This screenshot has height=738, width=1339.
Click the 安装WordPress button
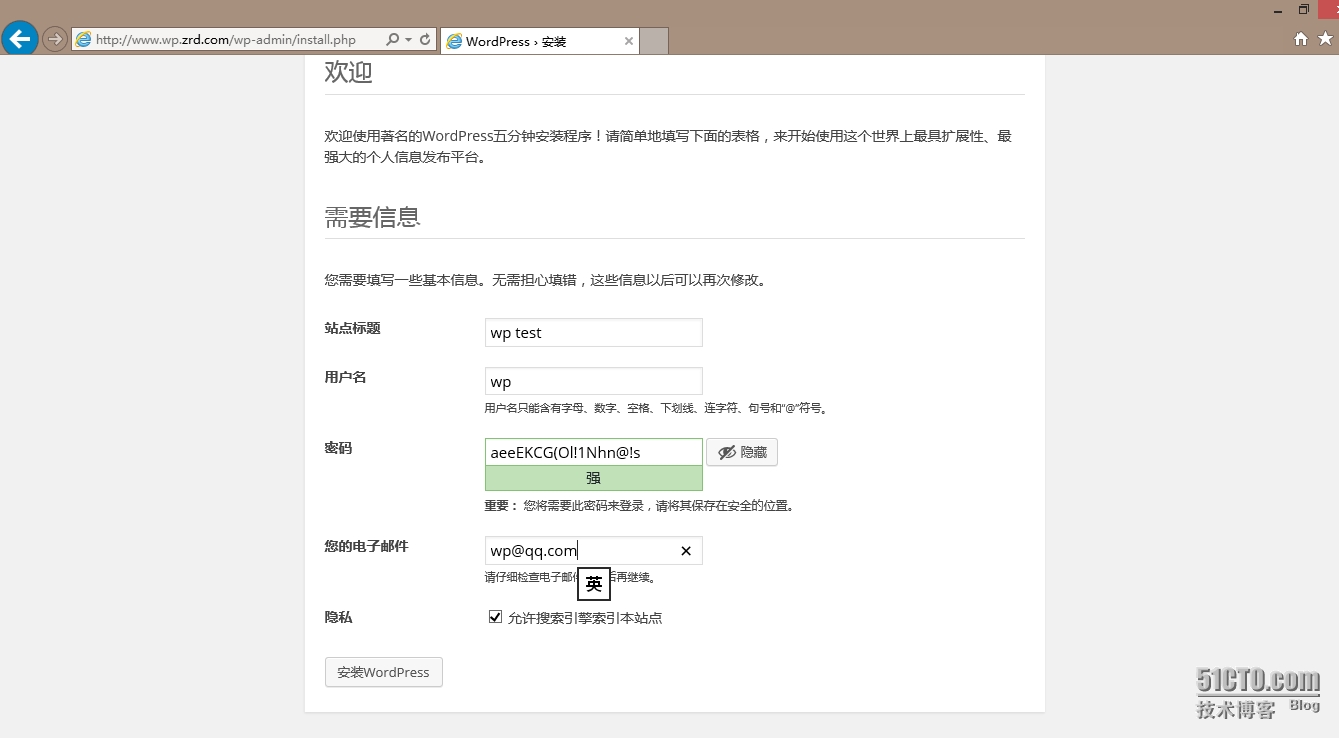[x=384, y=672]
